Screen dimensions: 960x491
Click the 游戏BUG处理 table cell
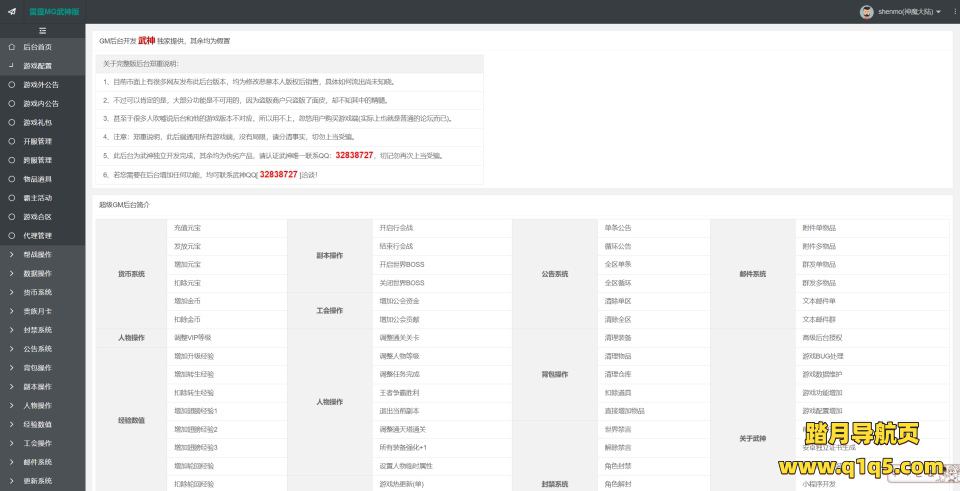pyautogui.click(x=872, y=356)
